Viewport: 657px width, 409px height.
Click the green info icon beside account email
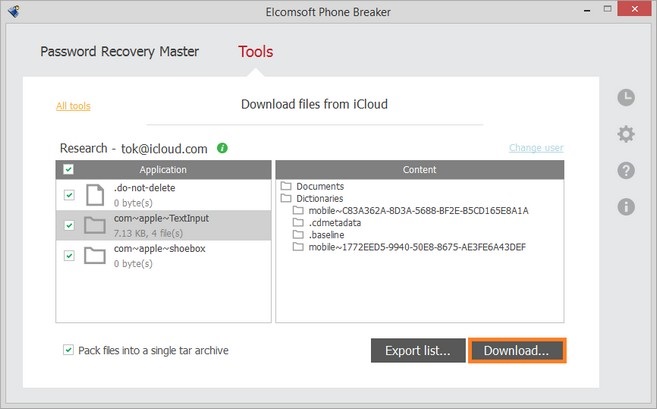[x=222, y=148]
